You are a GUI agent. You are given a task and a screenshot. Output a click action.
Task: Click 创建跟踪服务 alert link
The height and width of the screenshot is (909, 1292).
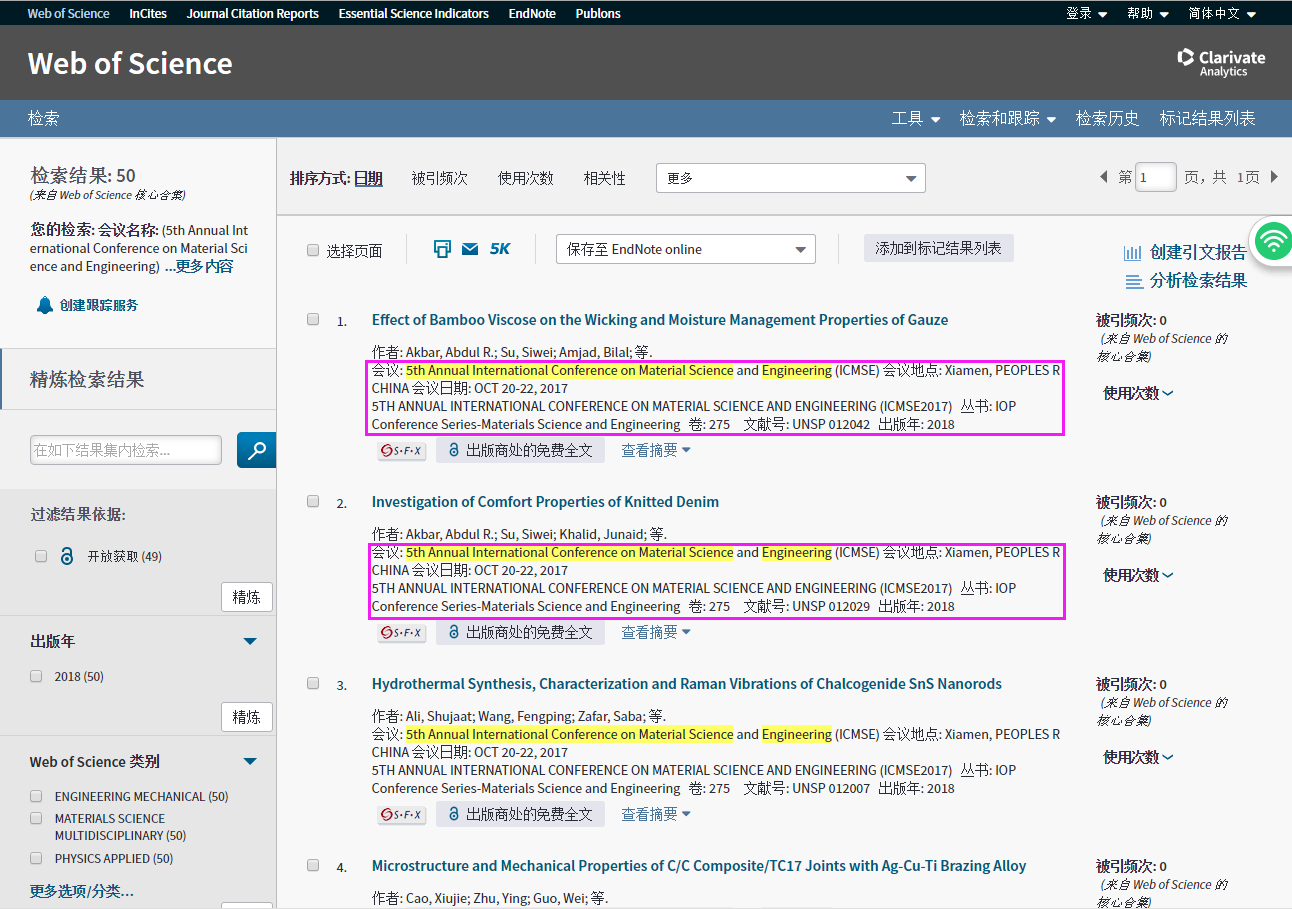point(87,305)
